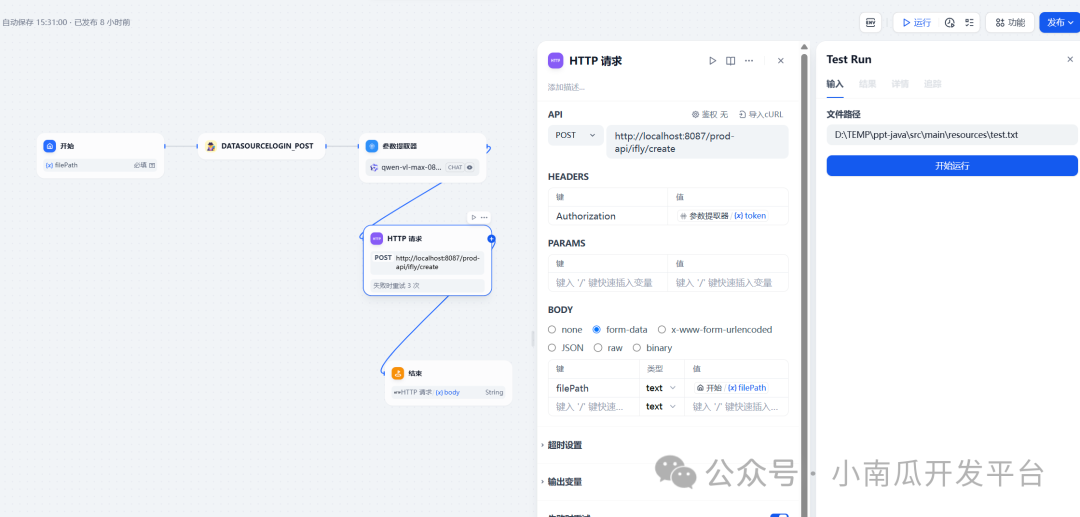Open the 发布 publish dropdown
This screenshot has height=517, width=1080.
1059,23
